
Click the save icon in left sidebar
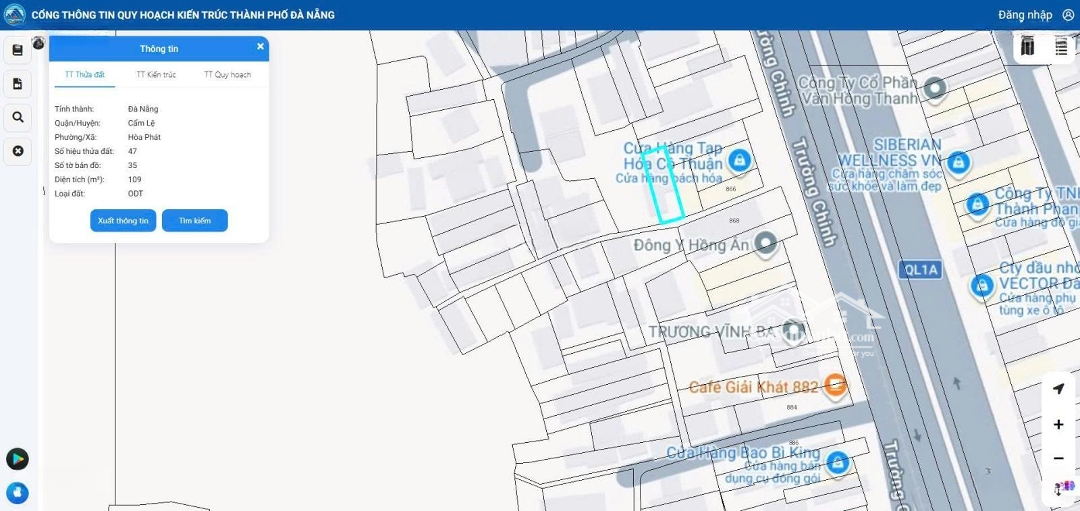[x=18, y=50]
